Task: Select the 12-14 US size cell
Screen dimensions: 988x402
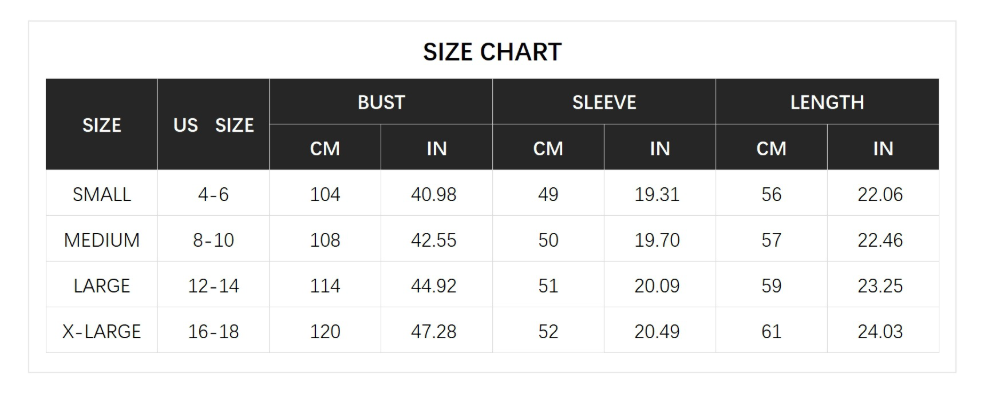Action: coord(214,286)
